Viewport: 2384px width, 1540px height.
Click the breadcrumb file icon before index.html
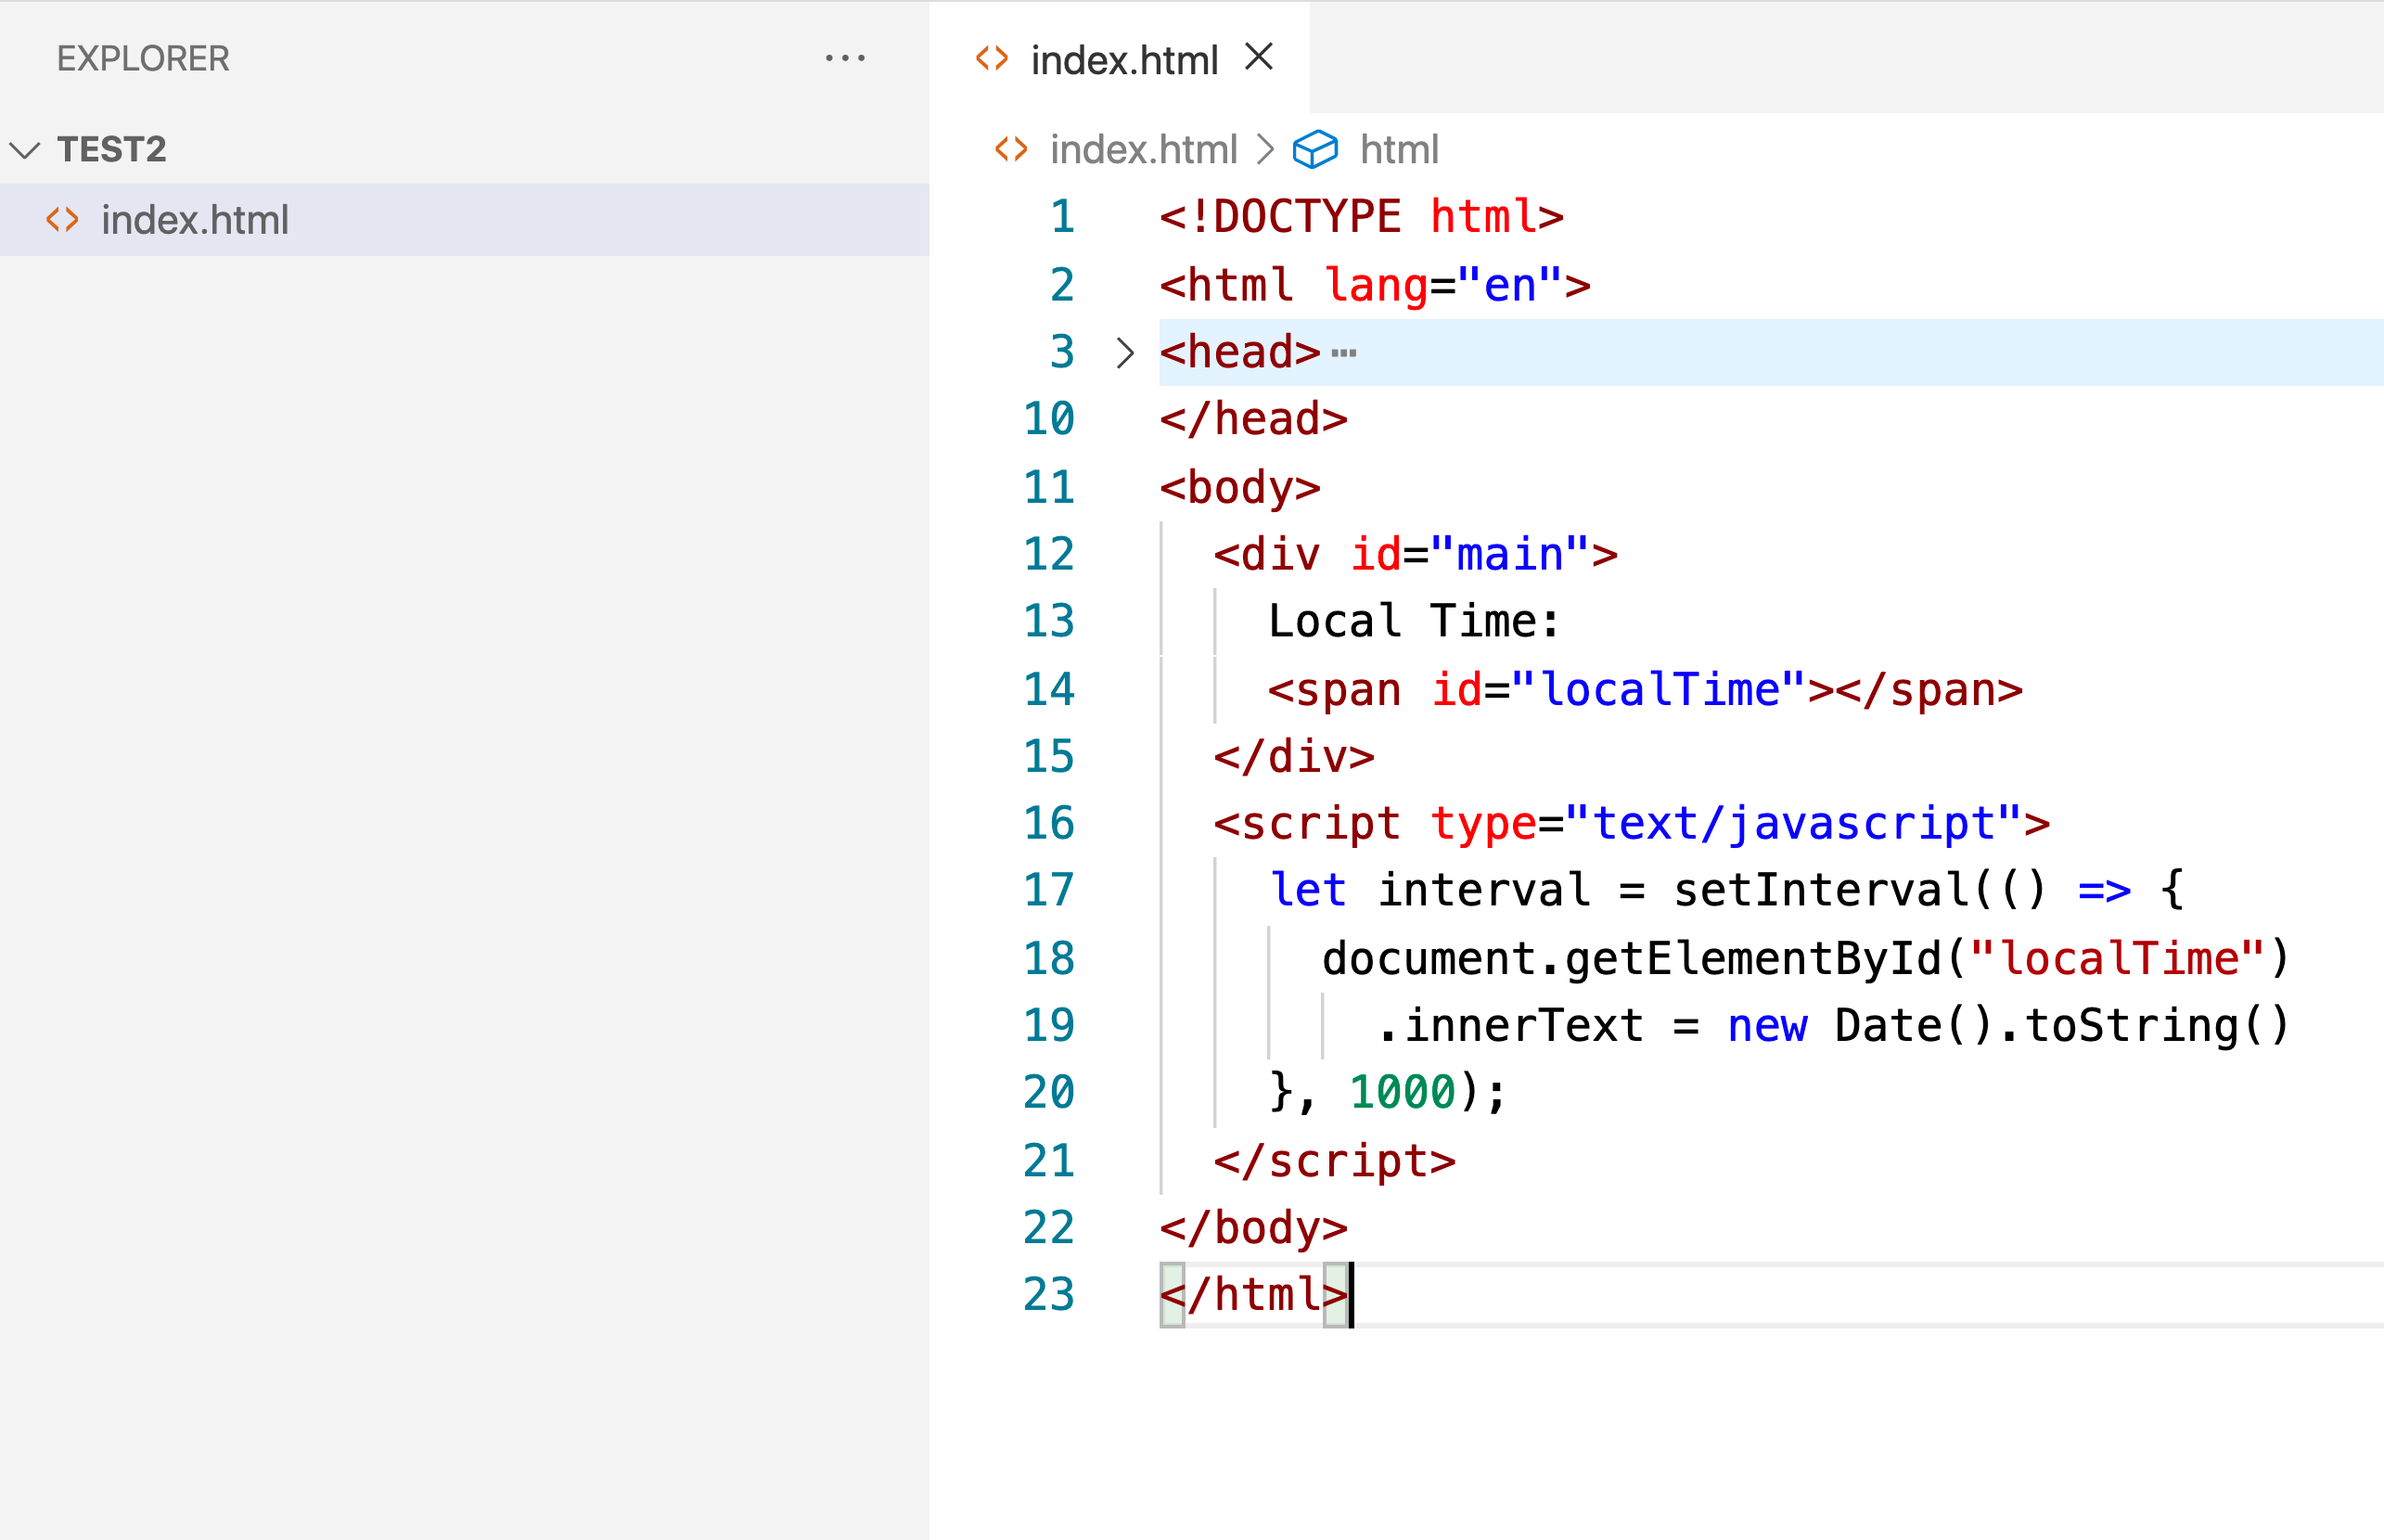point(1011,150)
